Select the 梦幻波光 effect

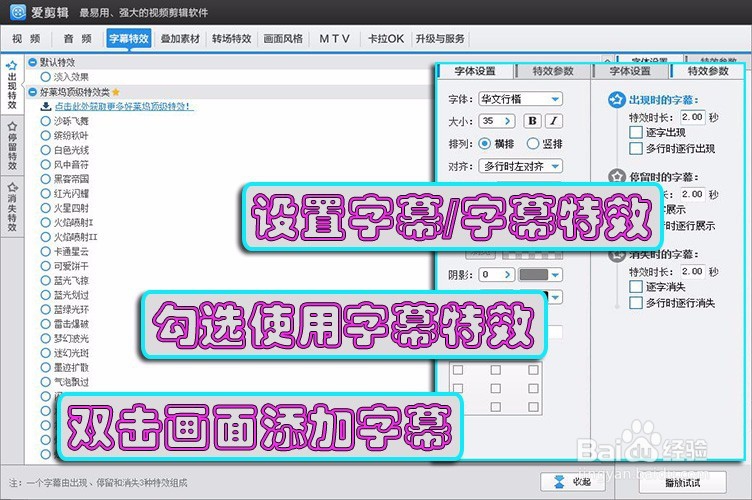click(46, 338)
